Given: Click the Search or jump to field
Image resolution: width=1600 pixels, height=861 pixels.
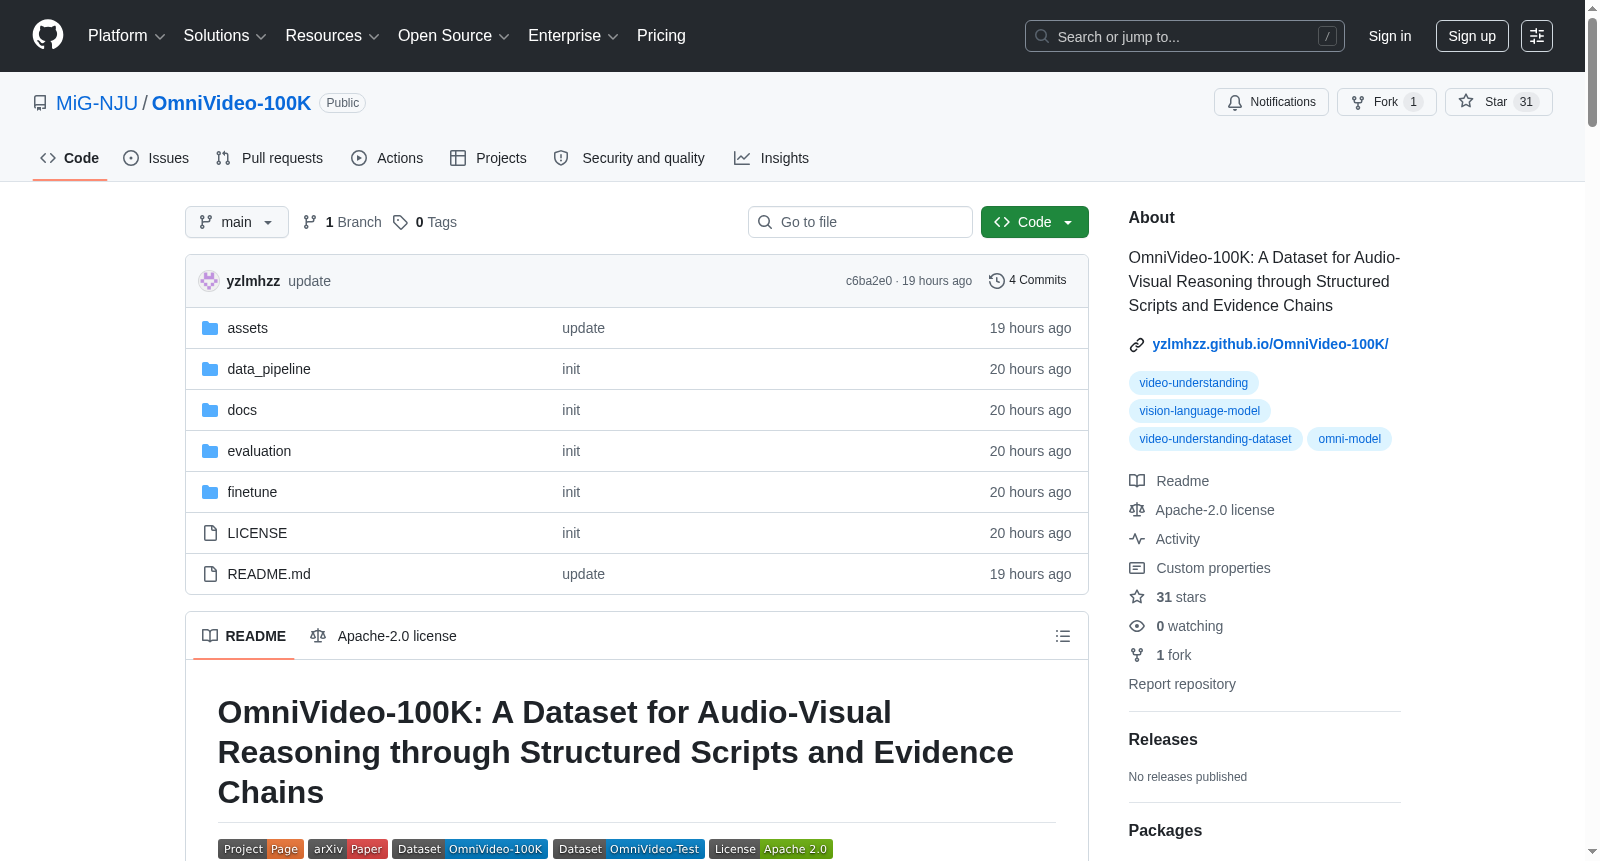Looking at the screenshot, I should tap(1185, 36).
